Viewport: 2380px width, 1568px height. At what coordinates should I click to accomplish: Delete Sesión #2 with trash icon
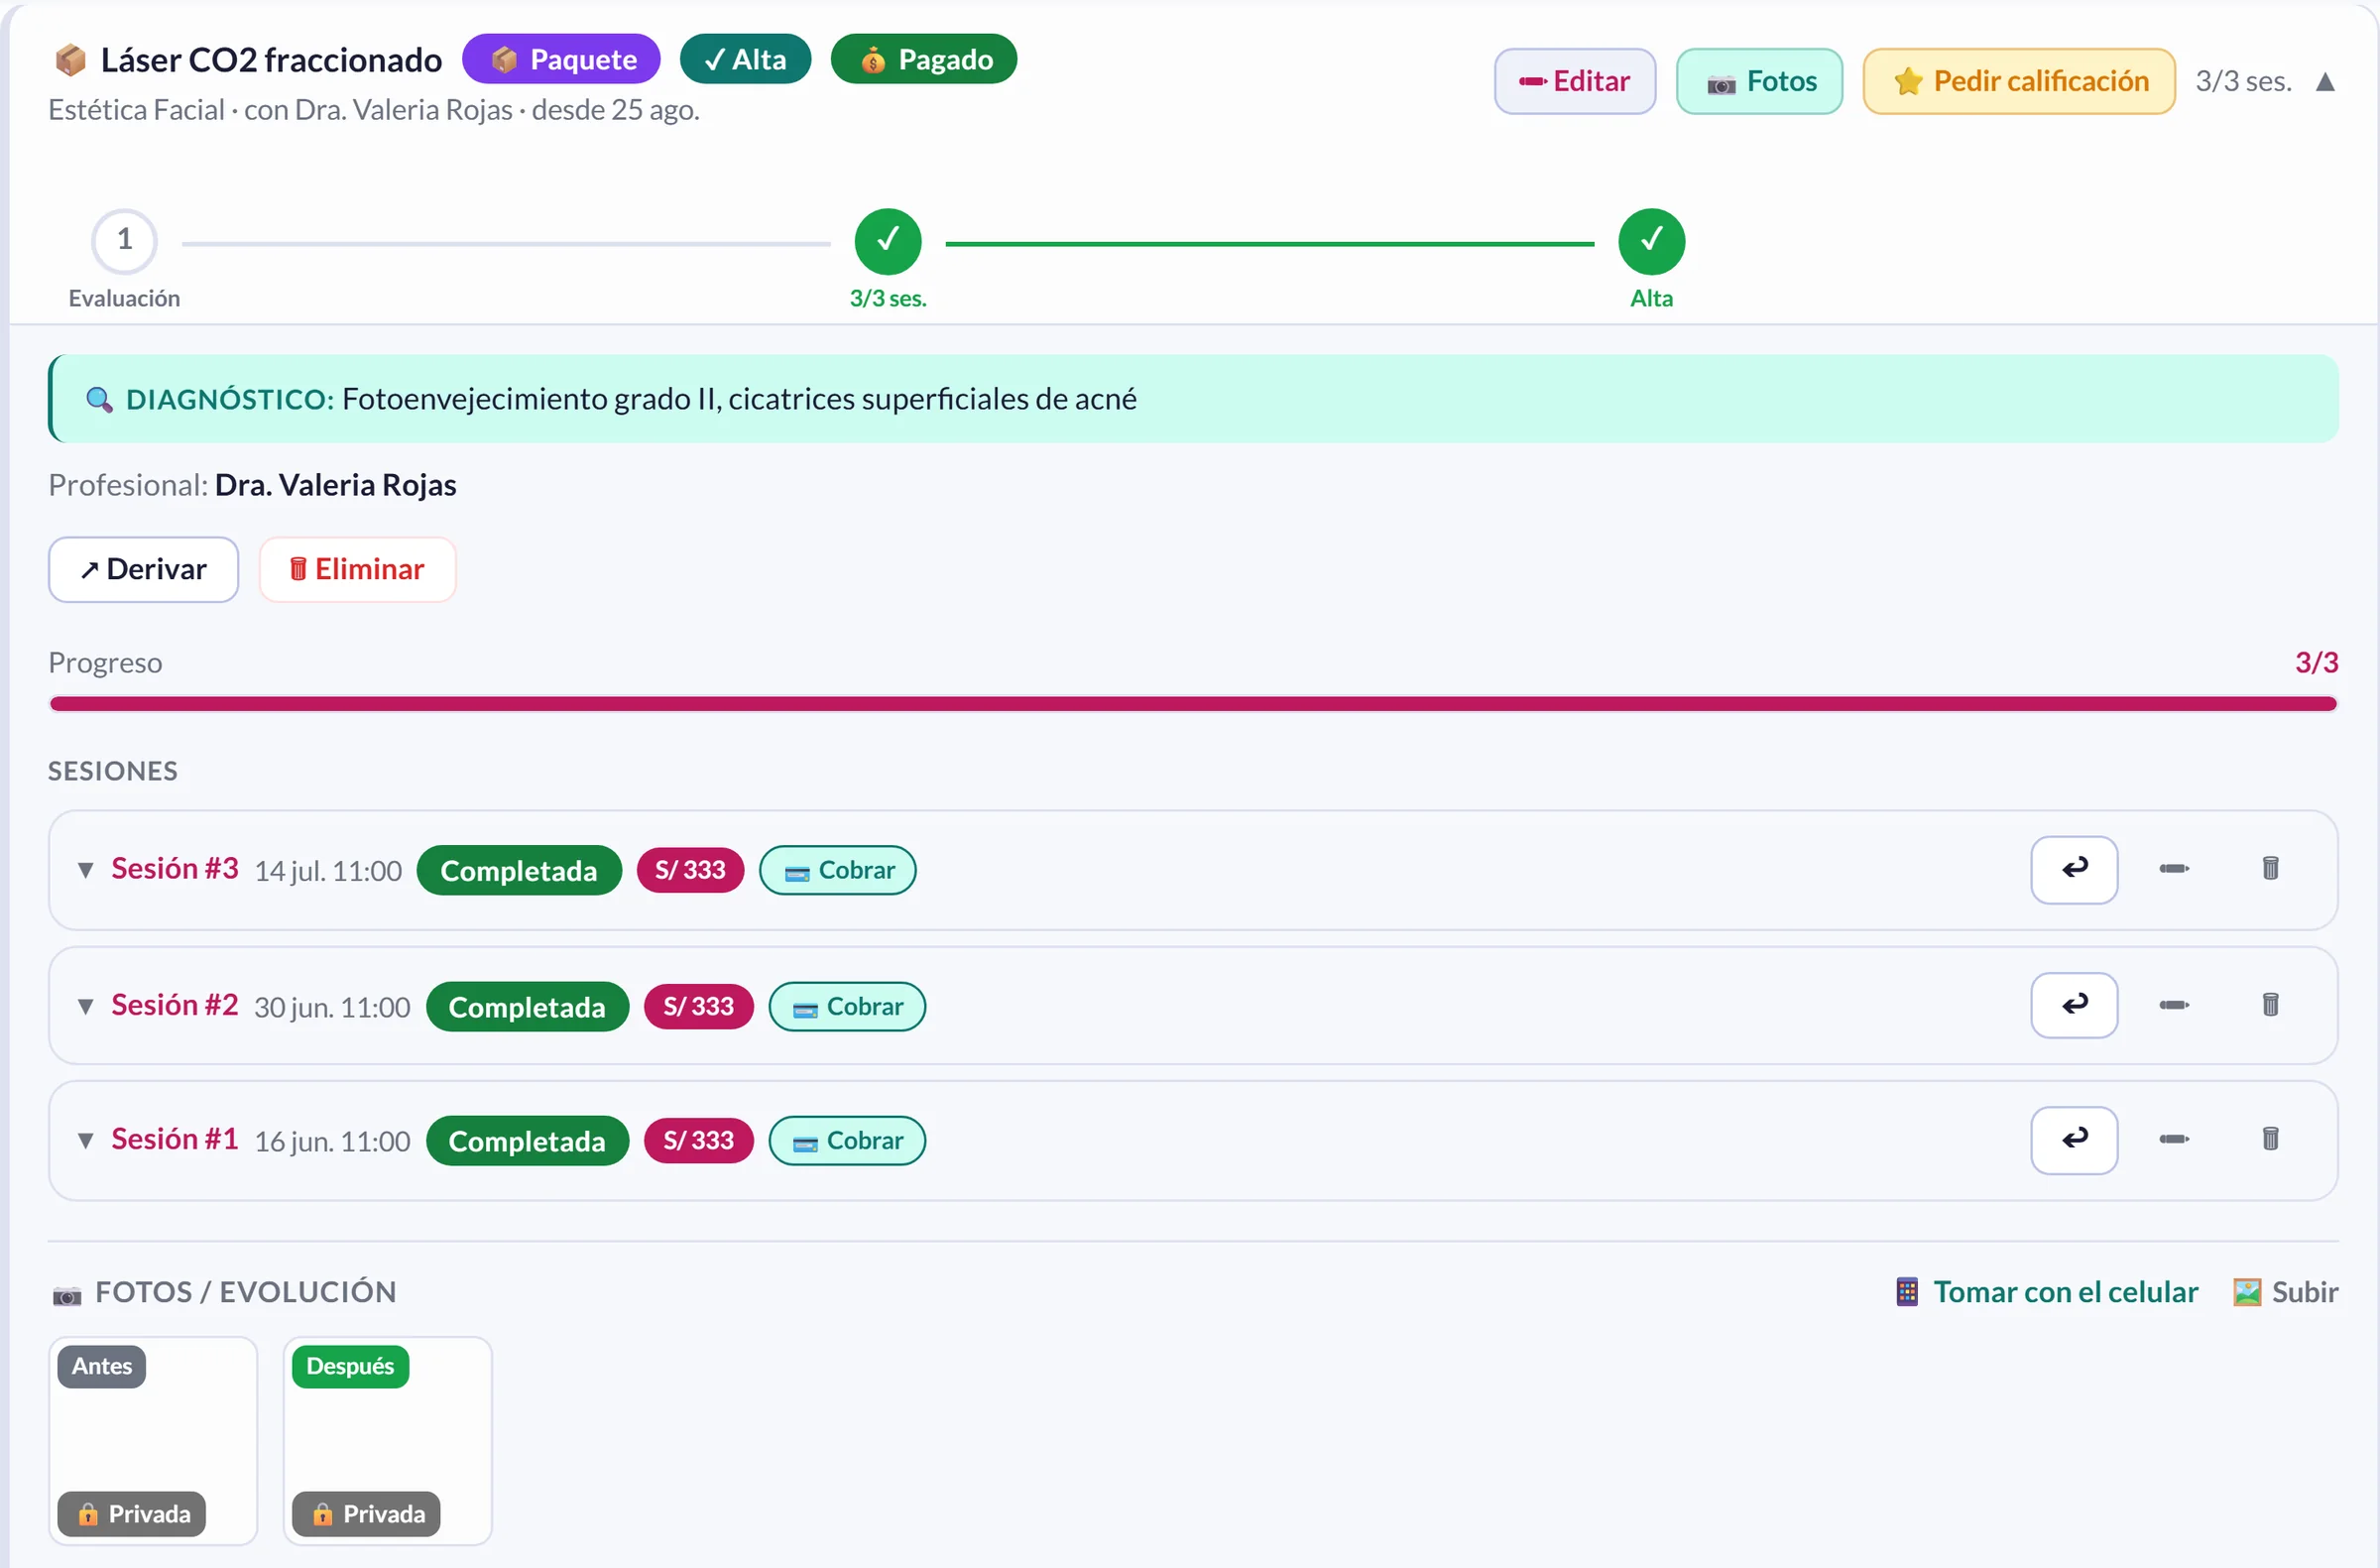[x=2270, y=1005]
